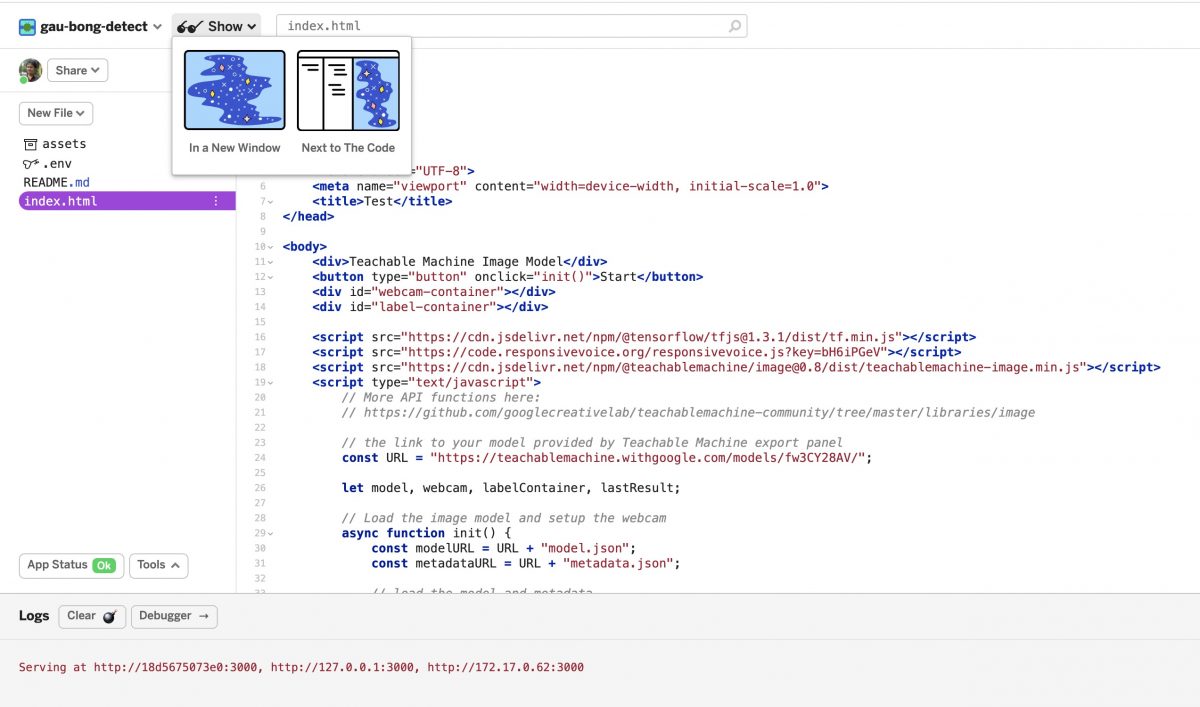Click the user avatar picture
Image resolution: width=1200 pixels, height=707 pixels.
pos(30,70)
